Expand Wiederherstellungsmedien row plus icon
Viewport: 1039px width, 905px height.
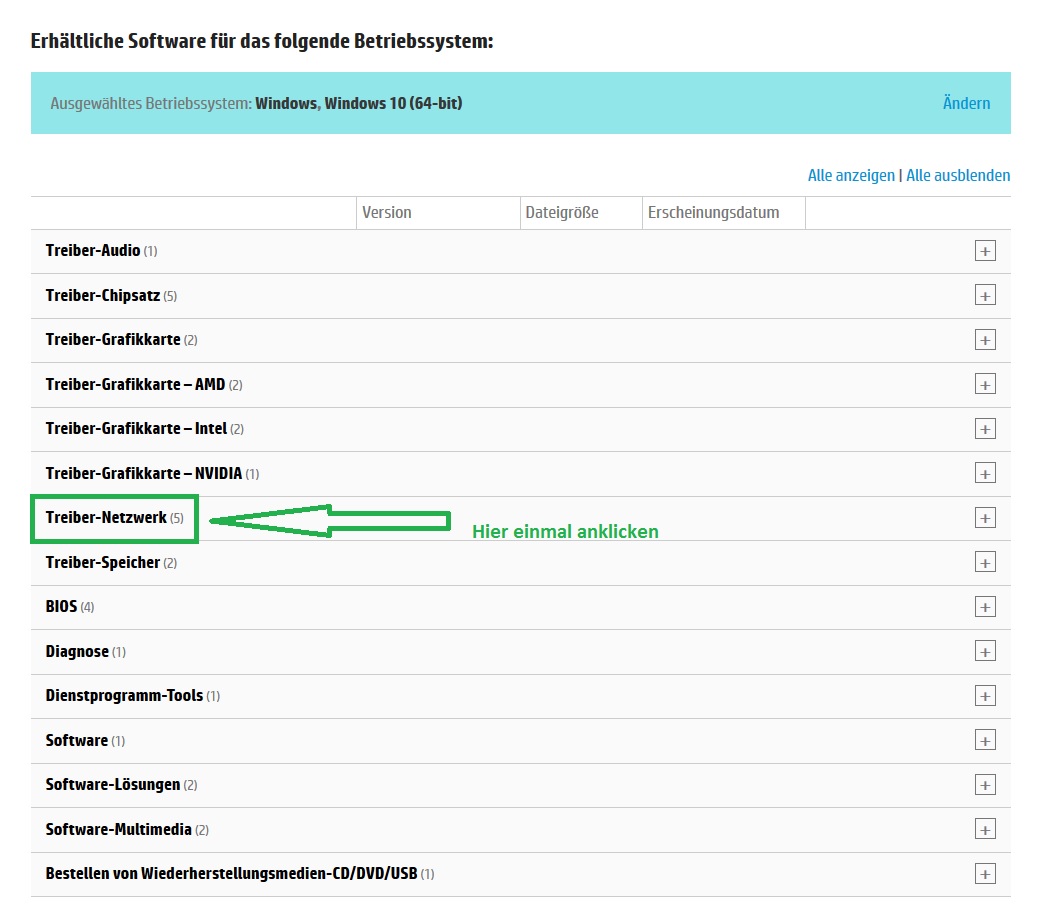point(985,874)
